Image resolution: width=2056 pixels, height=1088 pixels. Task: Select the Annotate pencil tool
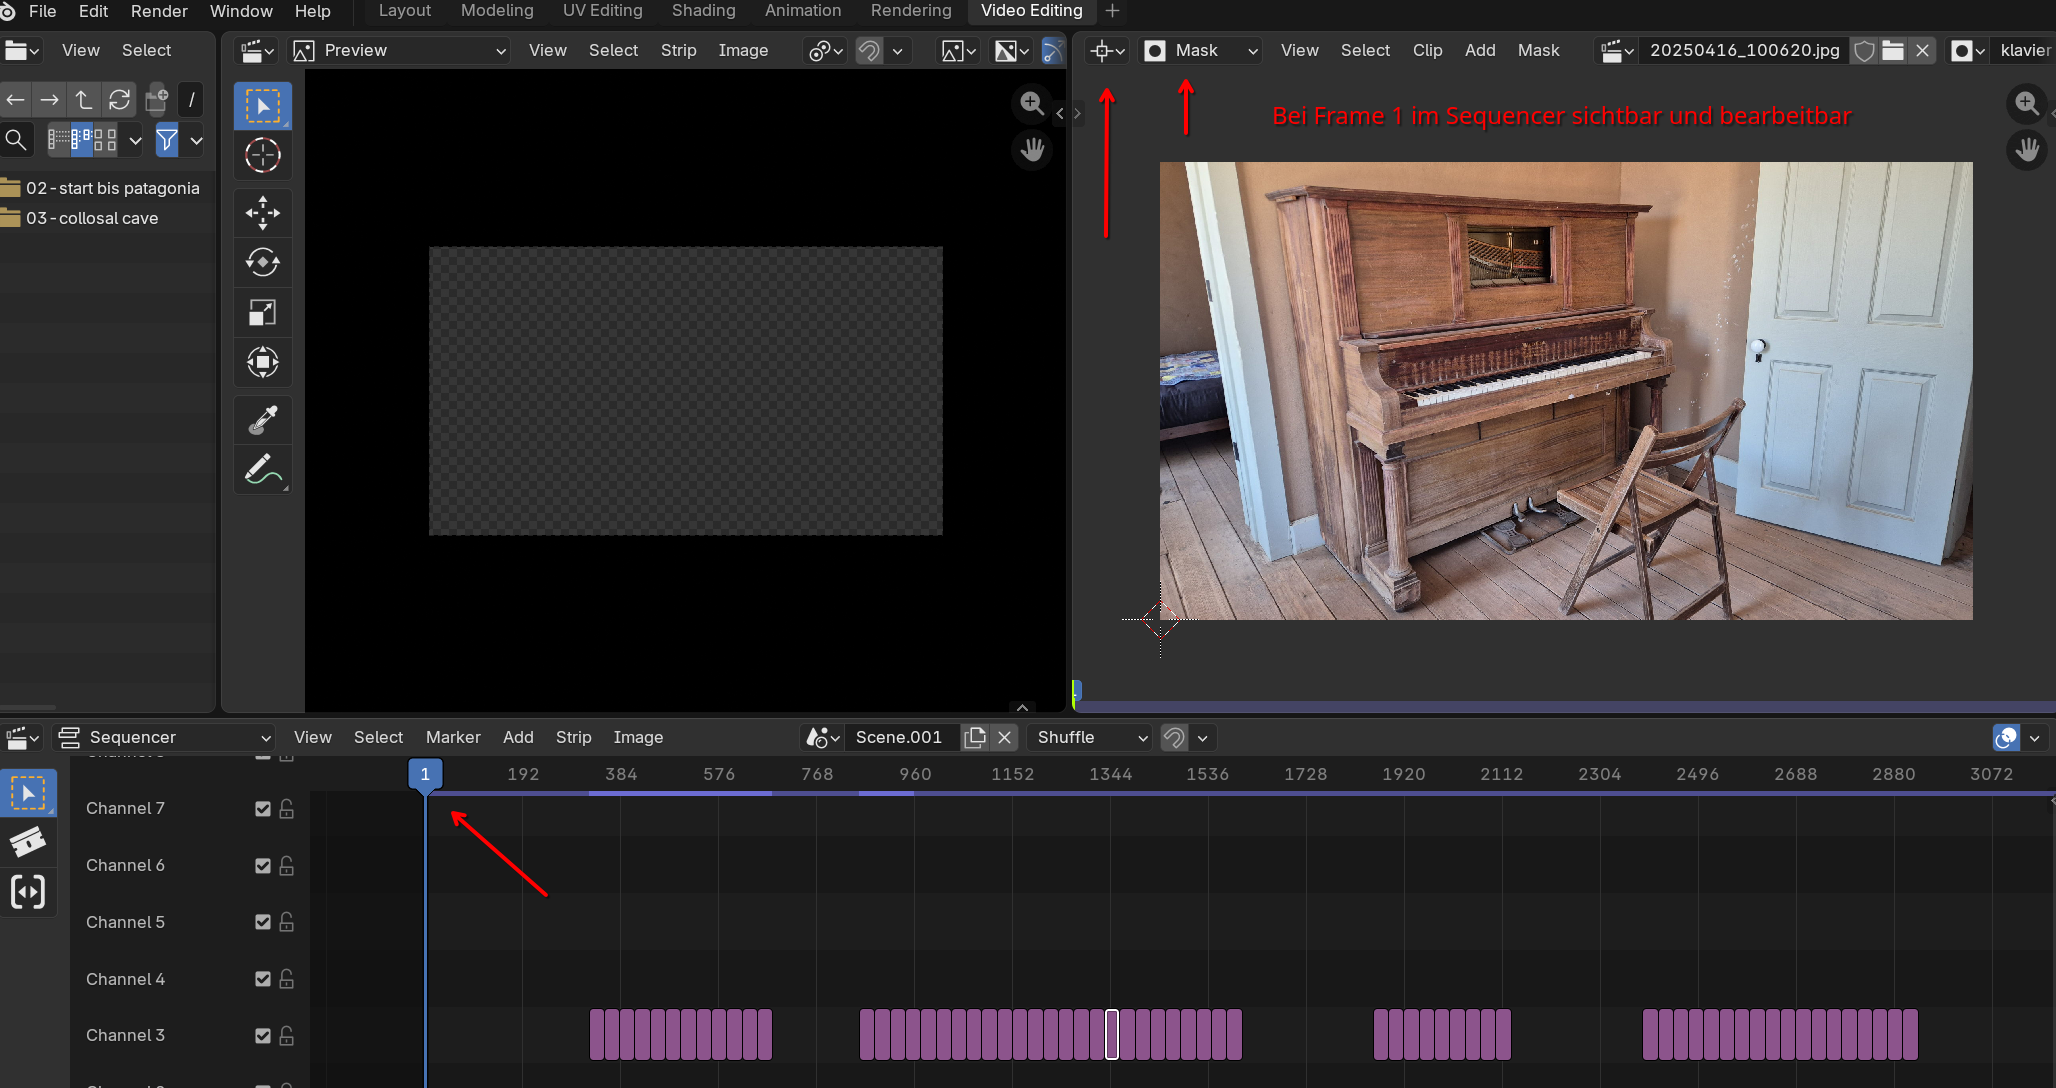[263, 470]
